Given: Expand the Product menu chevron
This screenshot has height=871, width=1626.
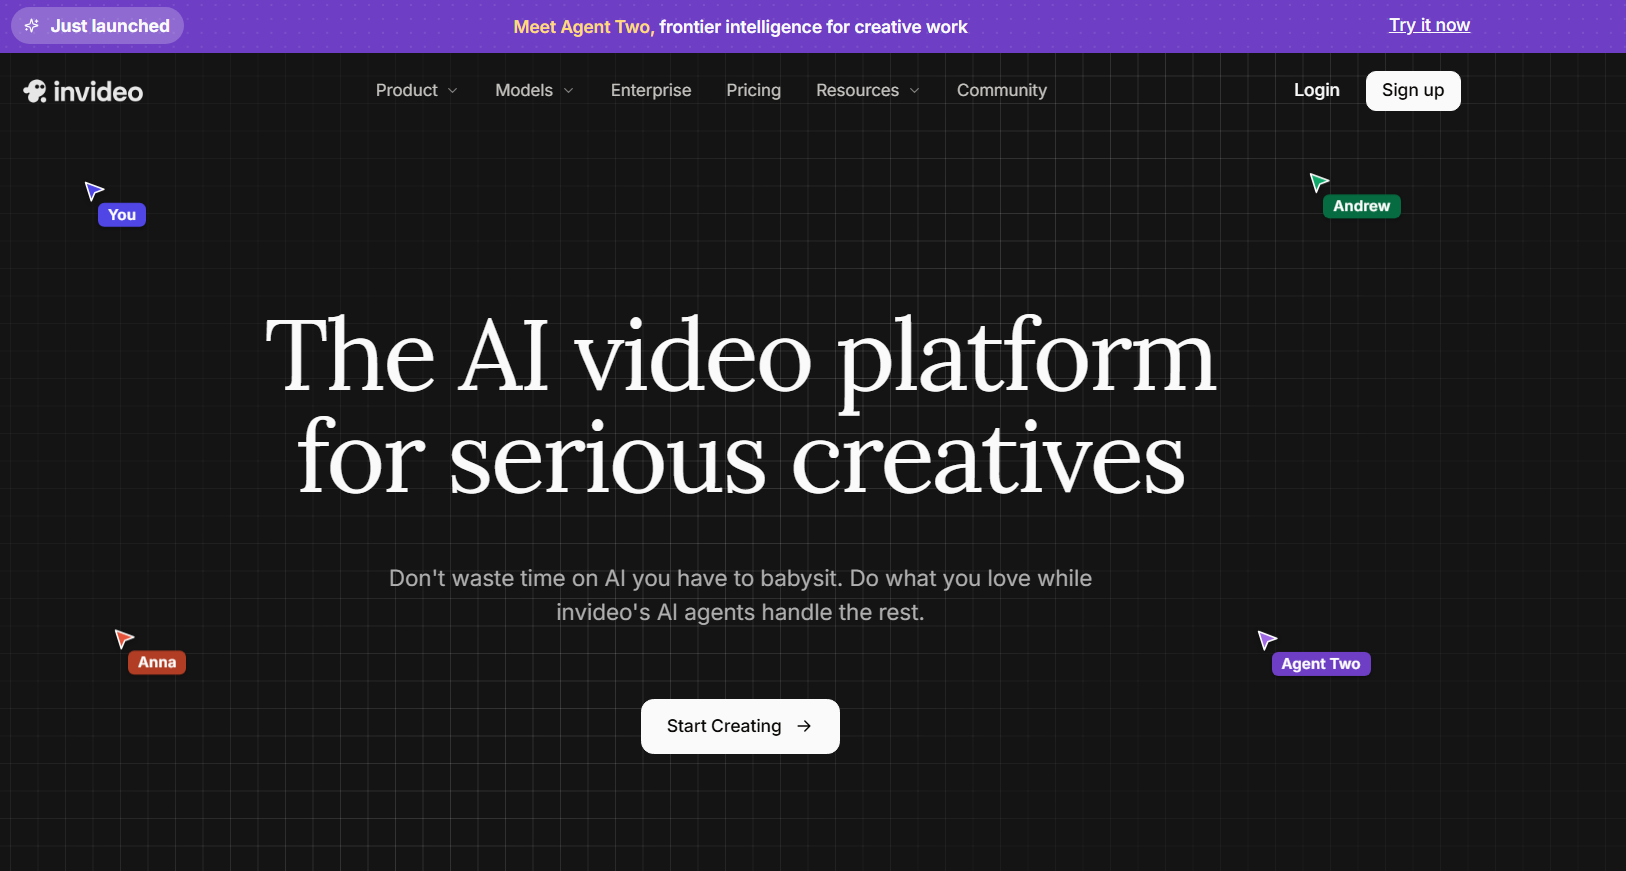Looking at the screenshot, I should (x=453, y=91).
